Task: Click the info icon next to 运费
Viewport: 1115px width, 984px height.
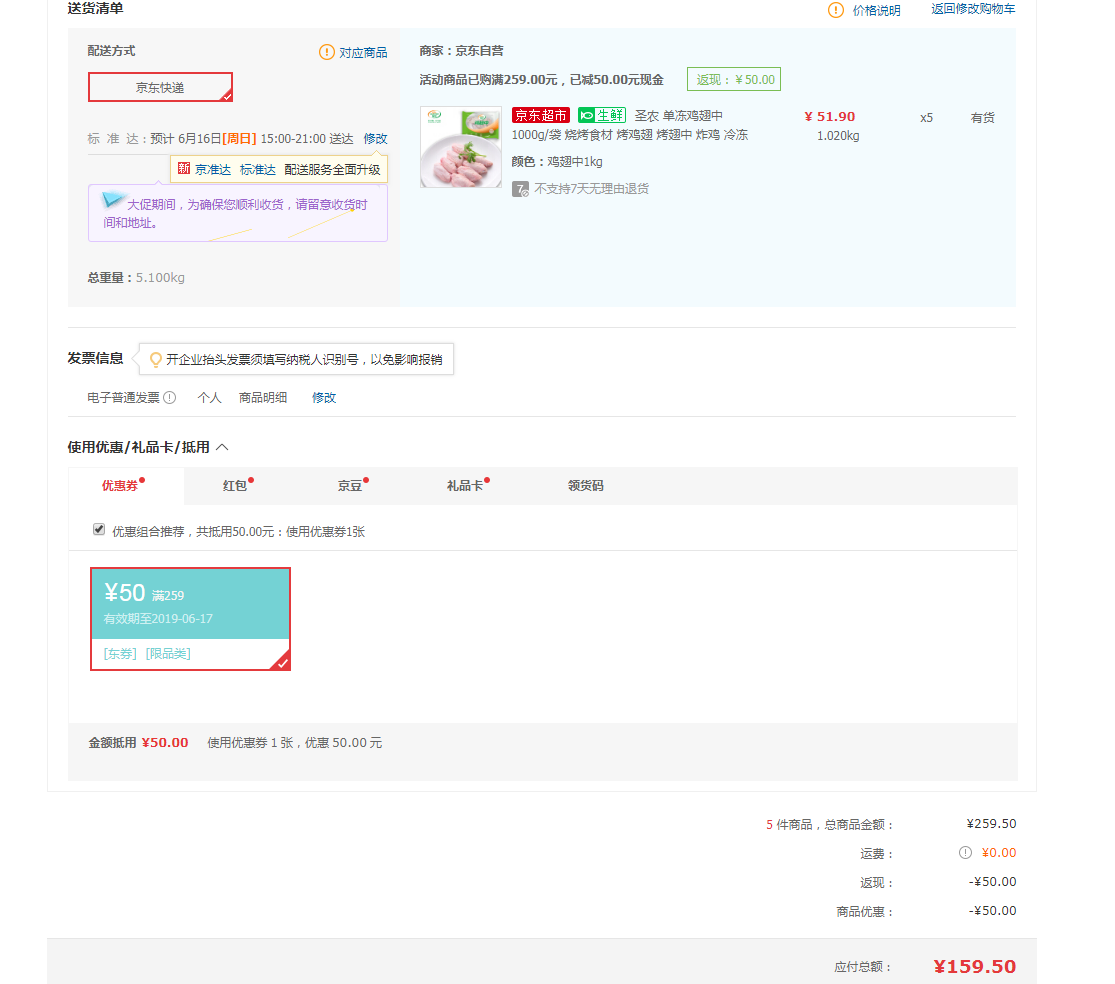Action: click(965, 853)
